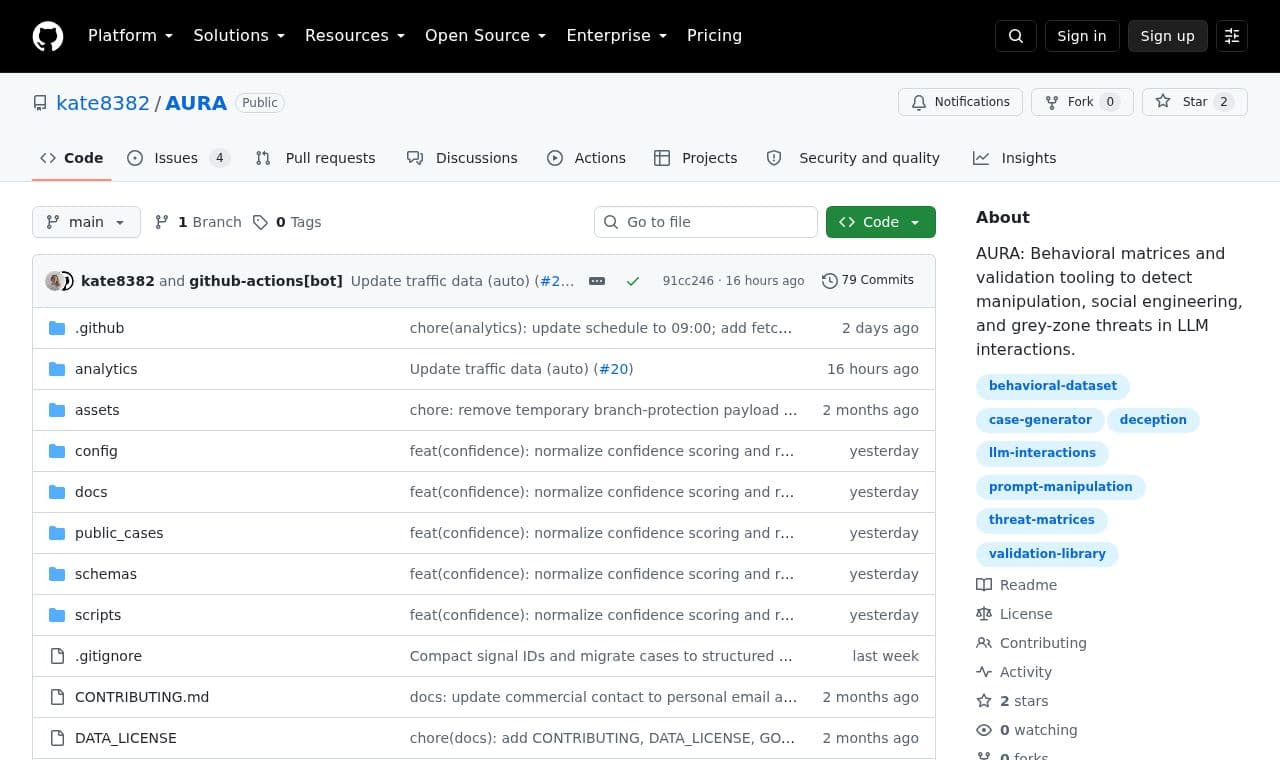Click the green commit status checkmark
The height and width of the screenshot is (760, 1280).
633,281
